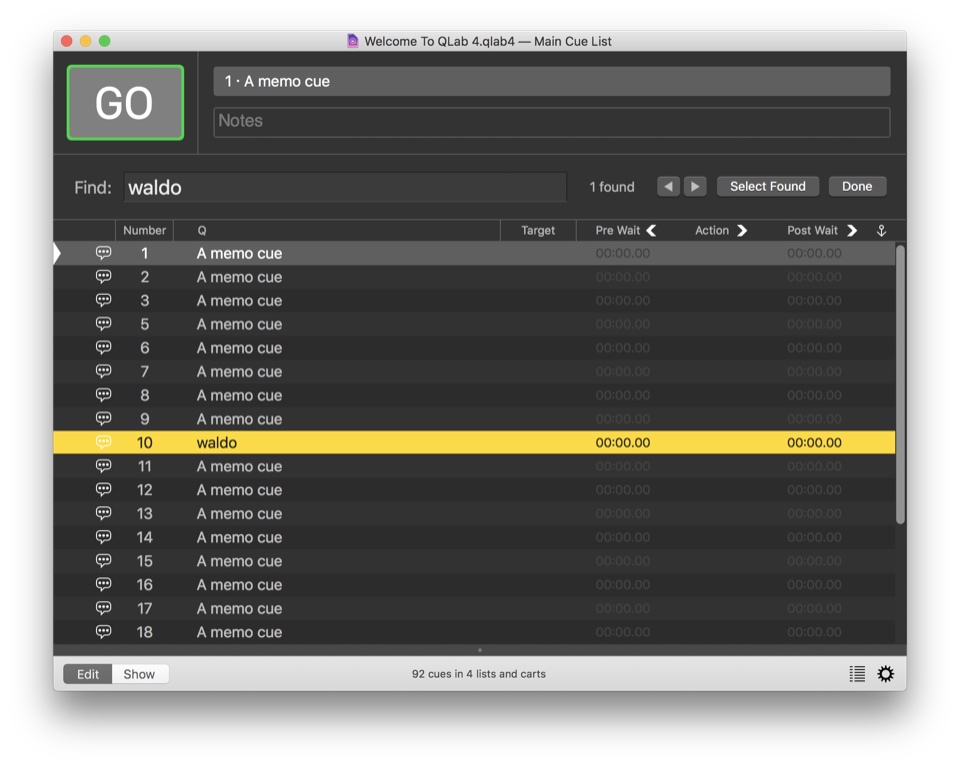
Task: Jump to the next found result arrow
Action: (x=695, y=187)
